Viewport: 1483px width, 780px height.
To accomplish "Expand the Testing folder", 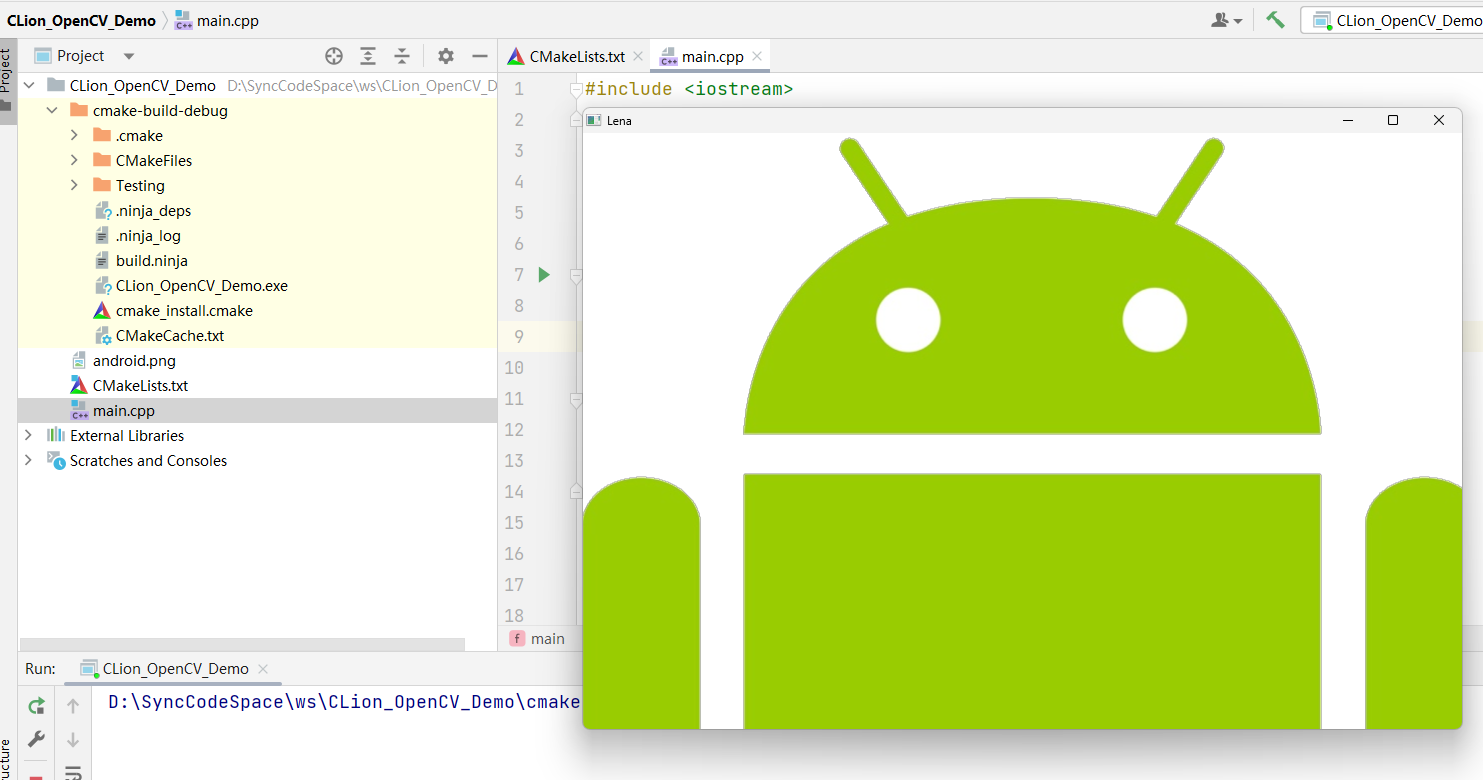I will point(75,185).
